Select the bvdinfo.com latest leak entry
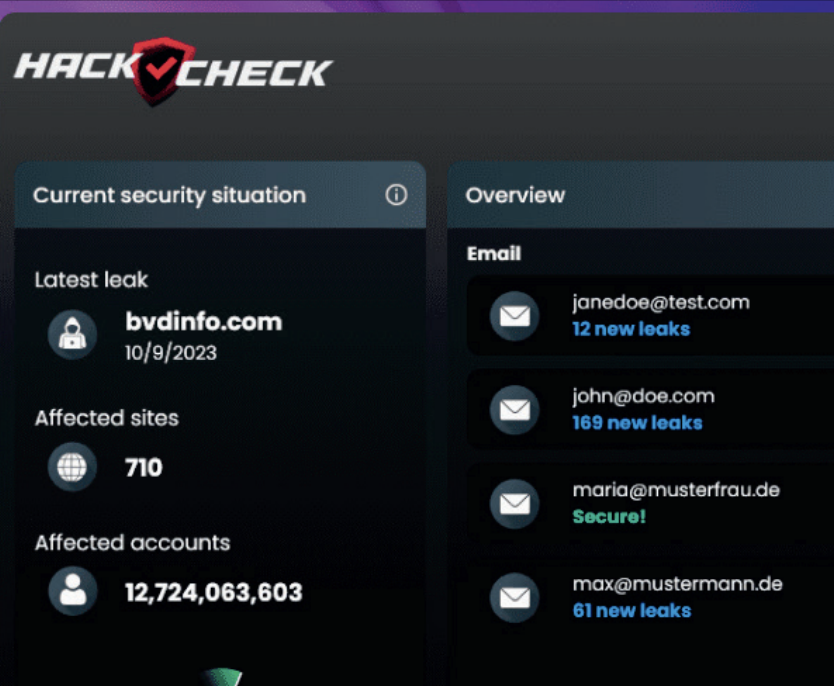Screen dimensions: 834x686 pos(203,322)
